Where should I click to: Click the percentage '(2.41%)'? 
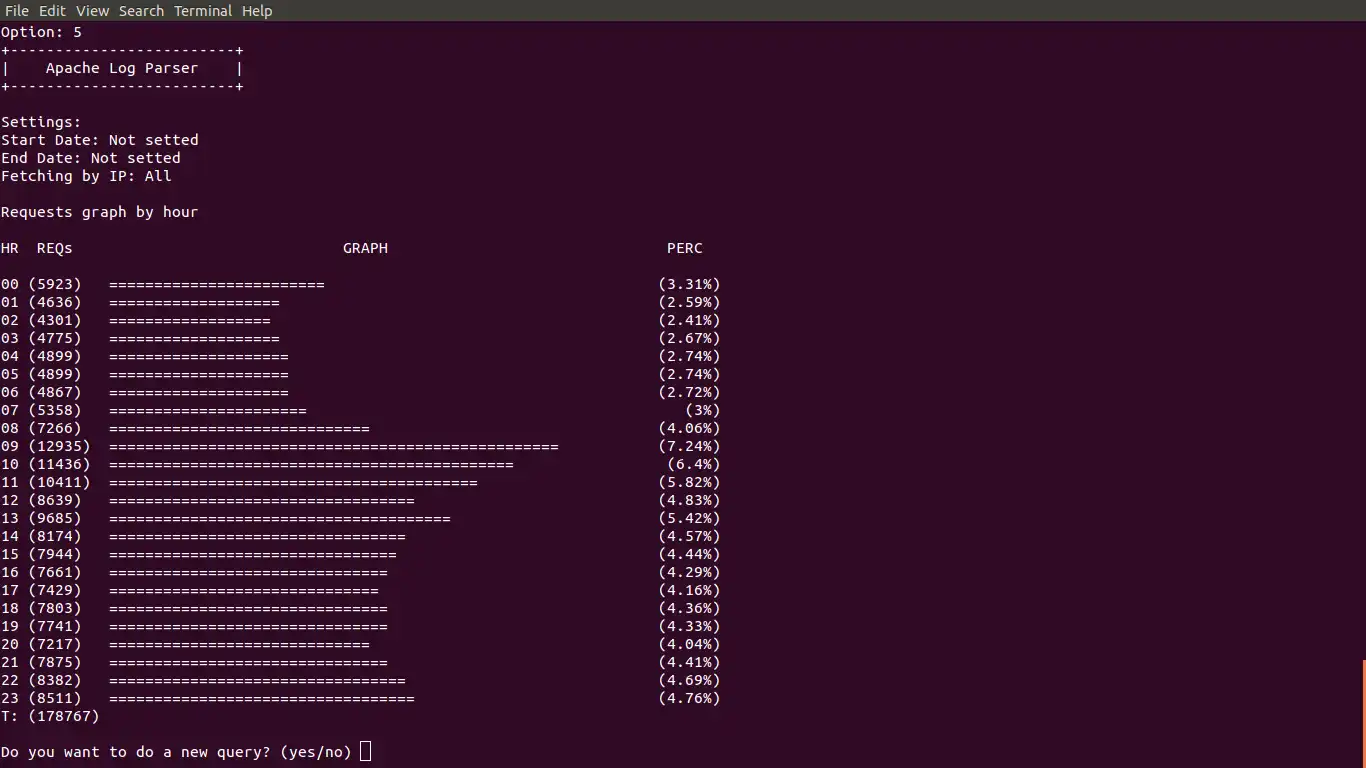click(689, 320)
